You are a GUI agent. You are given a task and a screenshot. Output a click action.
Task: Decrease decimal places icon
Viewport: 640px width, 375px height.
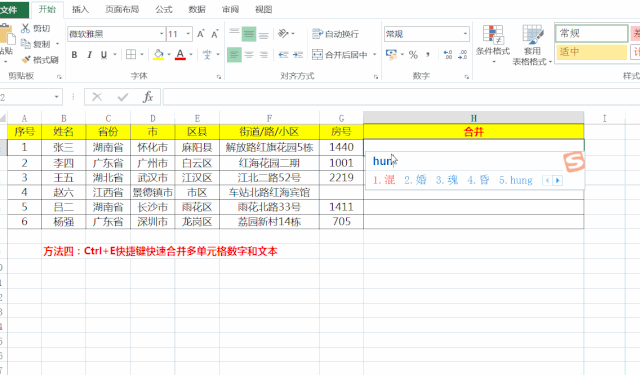(x=462, y=54)
